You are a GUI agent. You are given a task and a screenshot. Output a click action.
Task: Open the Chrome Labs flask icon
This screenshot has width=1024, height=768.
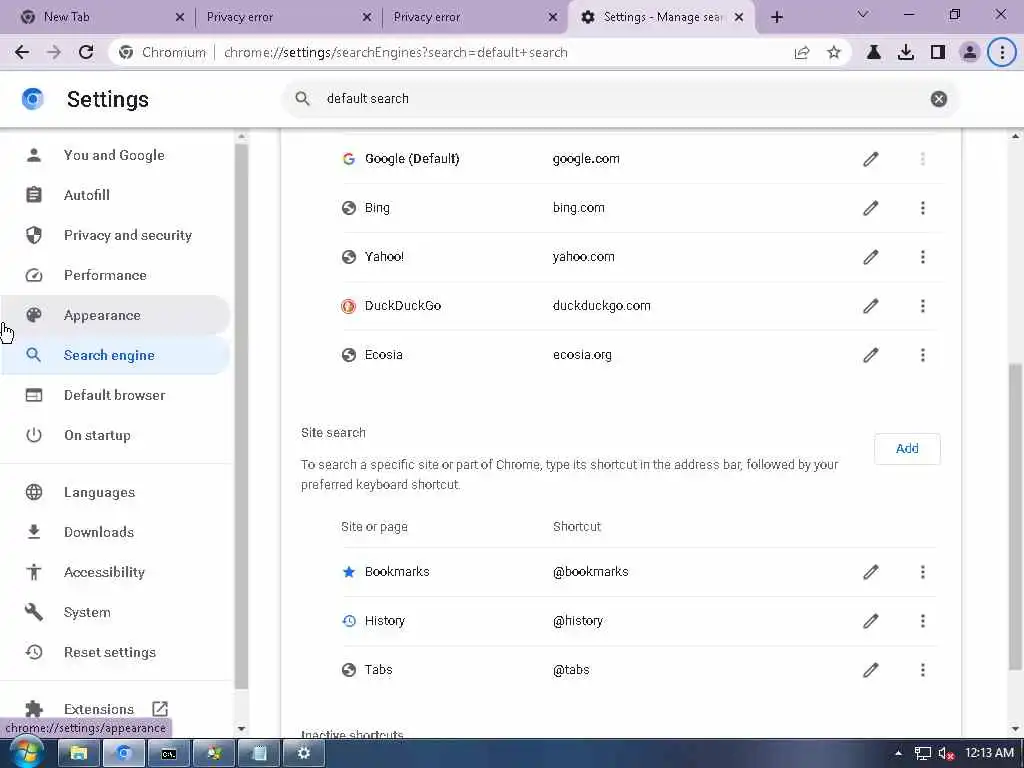tap(873, 52)
